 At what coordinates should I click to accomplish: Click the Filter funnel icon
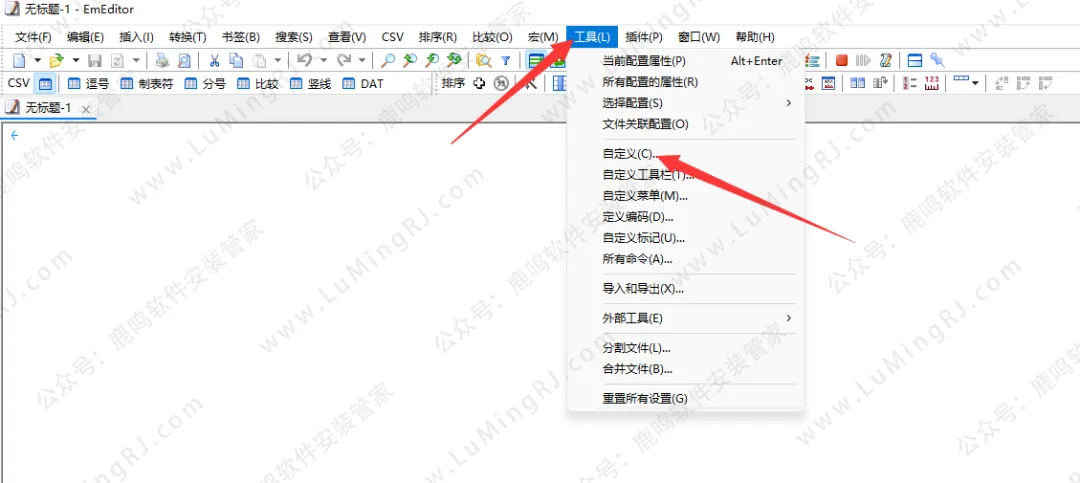tap(505, 61)
